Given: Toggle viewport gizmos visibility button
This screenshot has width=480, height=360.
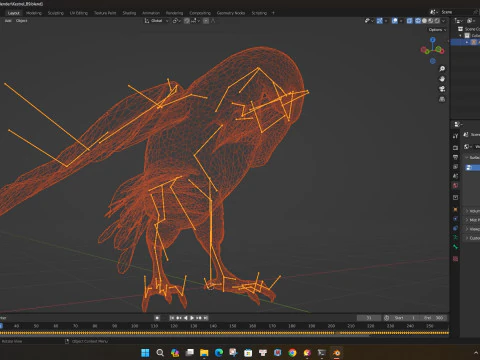Looking at the screenshot, I should [379, 21].
